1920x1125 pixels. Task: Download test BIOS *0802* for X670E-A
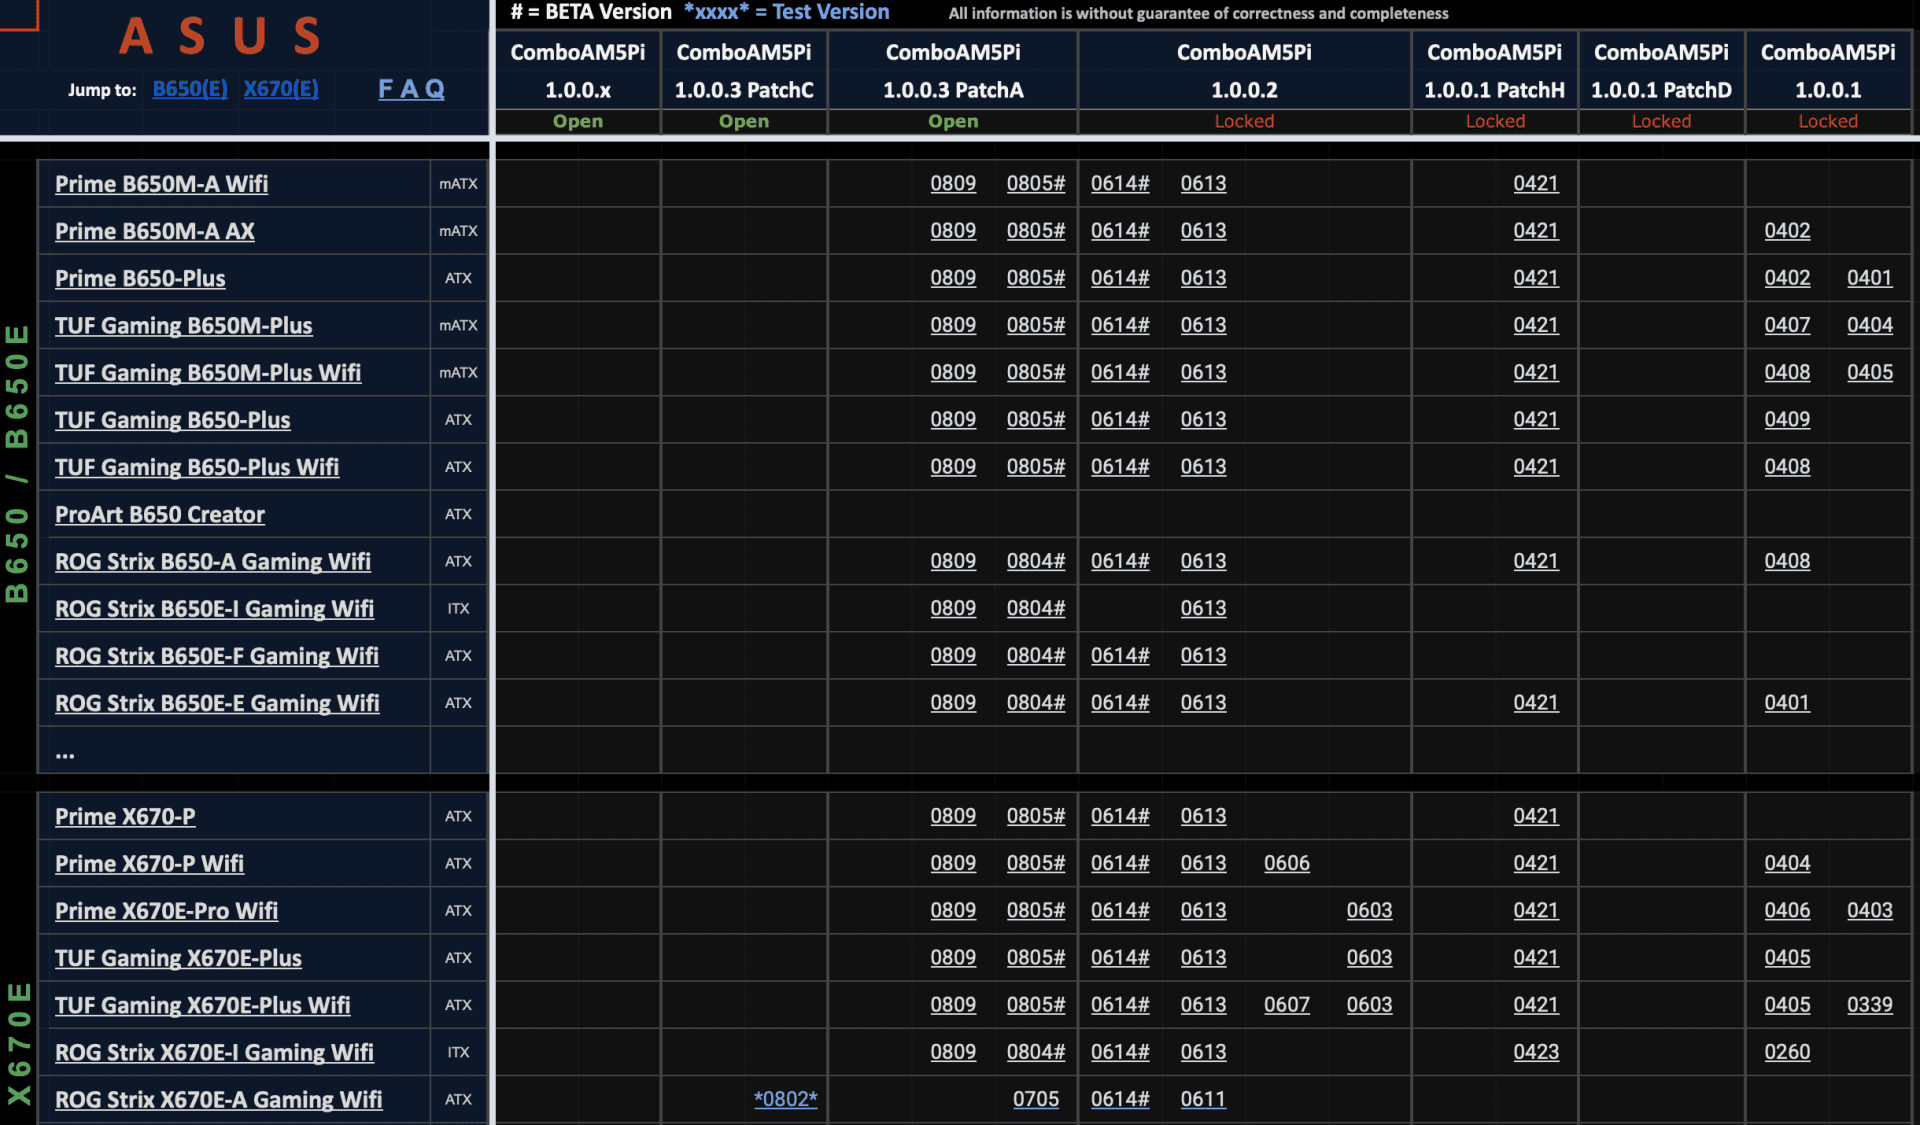tap(786, 1099)
